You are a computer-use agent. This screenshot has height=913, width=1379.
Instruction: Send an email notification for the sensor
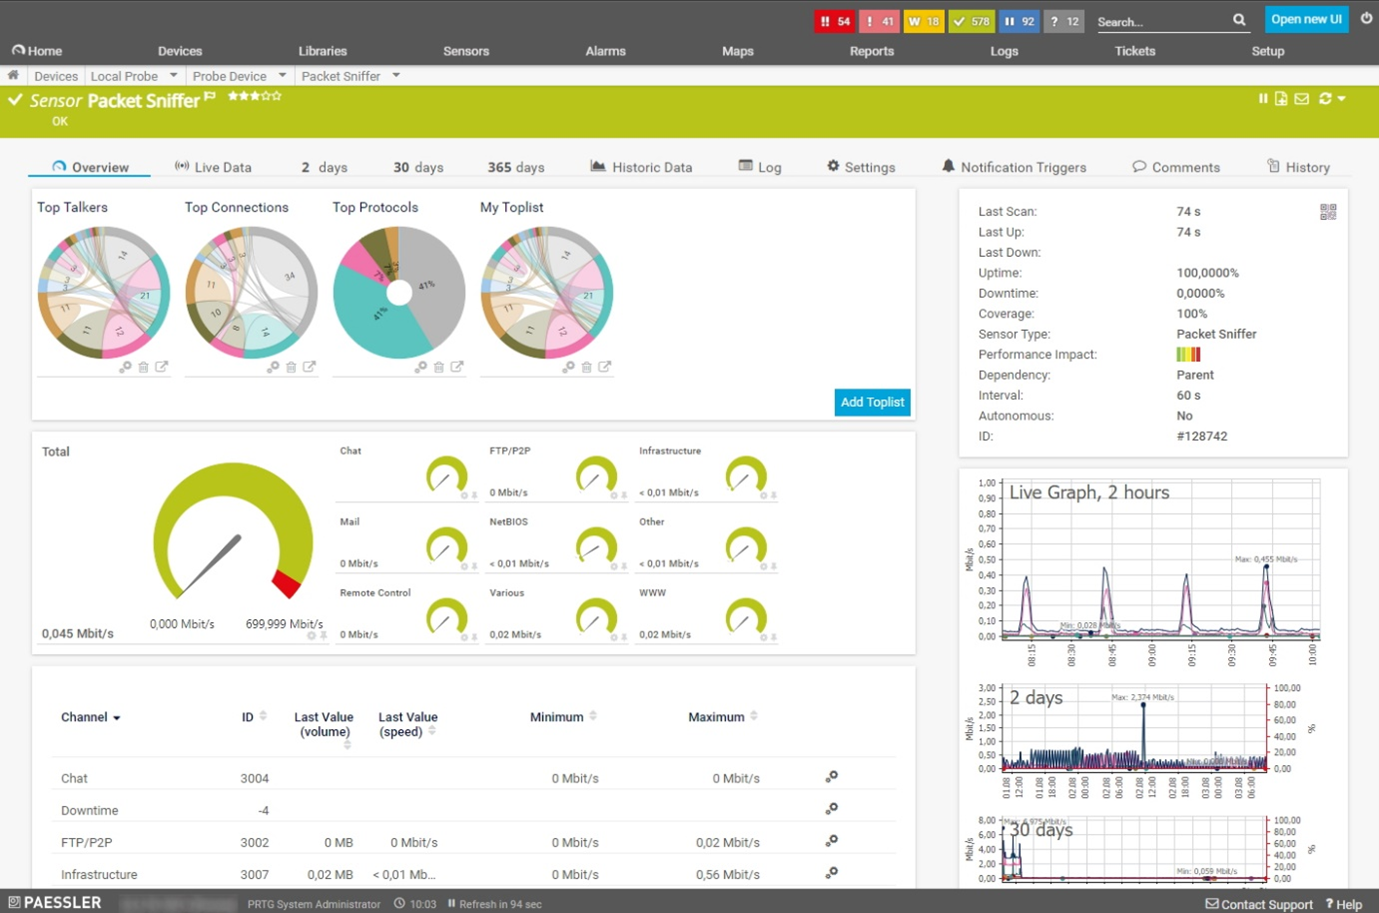[x=1301, y=98]
